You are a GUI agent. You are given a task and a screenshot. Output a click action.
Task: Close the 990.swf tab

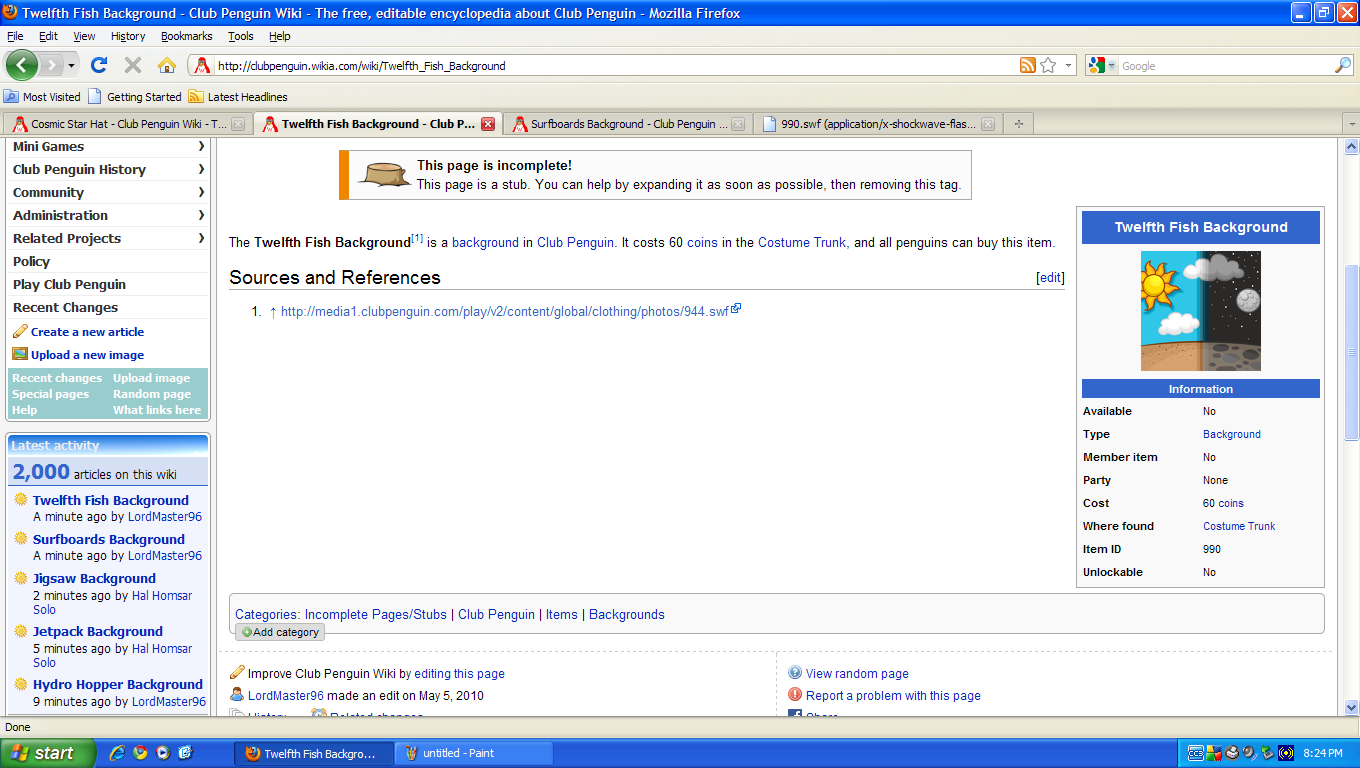[988, 124]
